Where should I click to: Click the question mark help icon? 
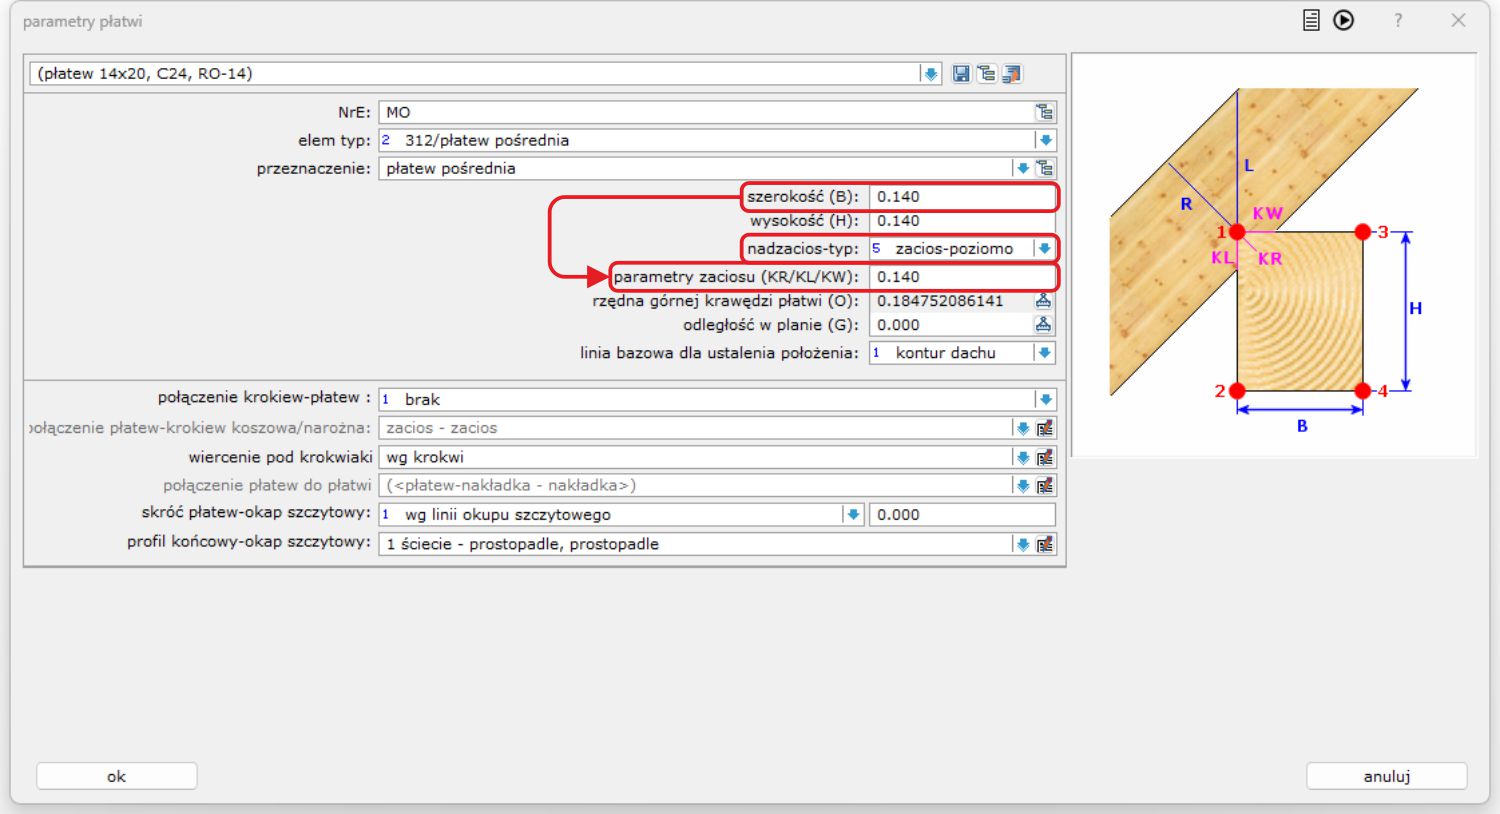pos(1398,20)
